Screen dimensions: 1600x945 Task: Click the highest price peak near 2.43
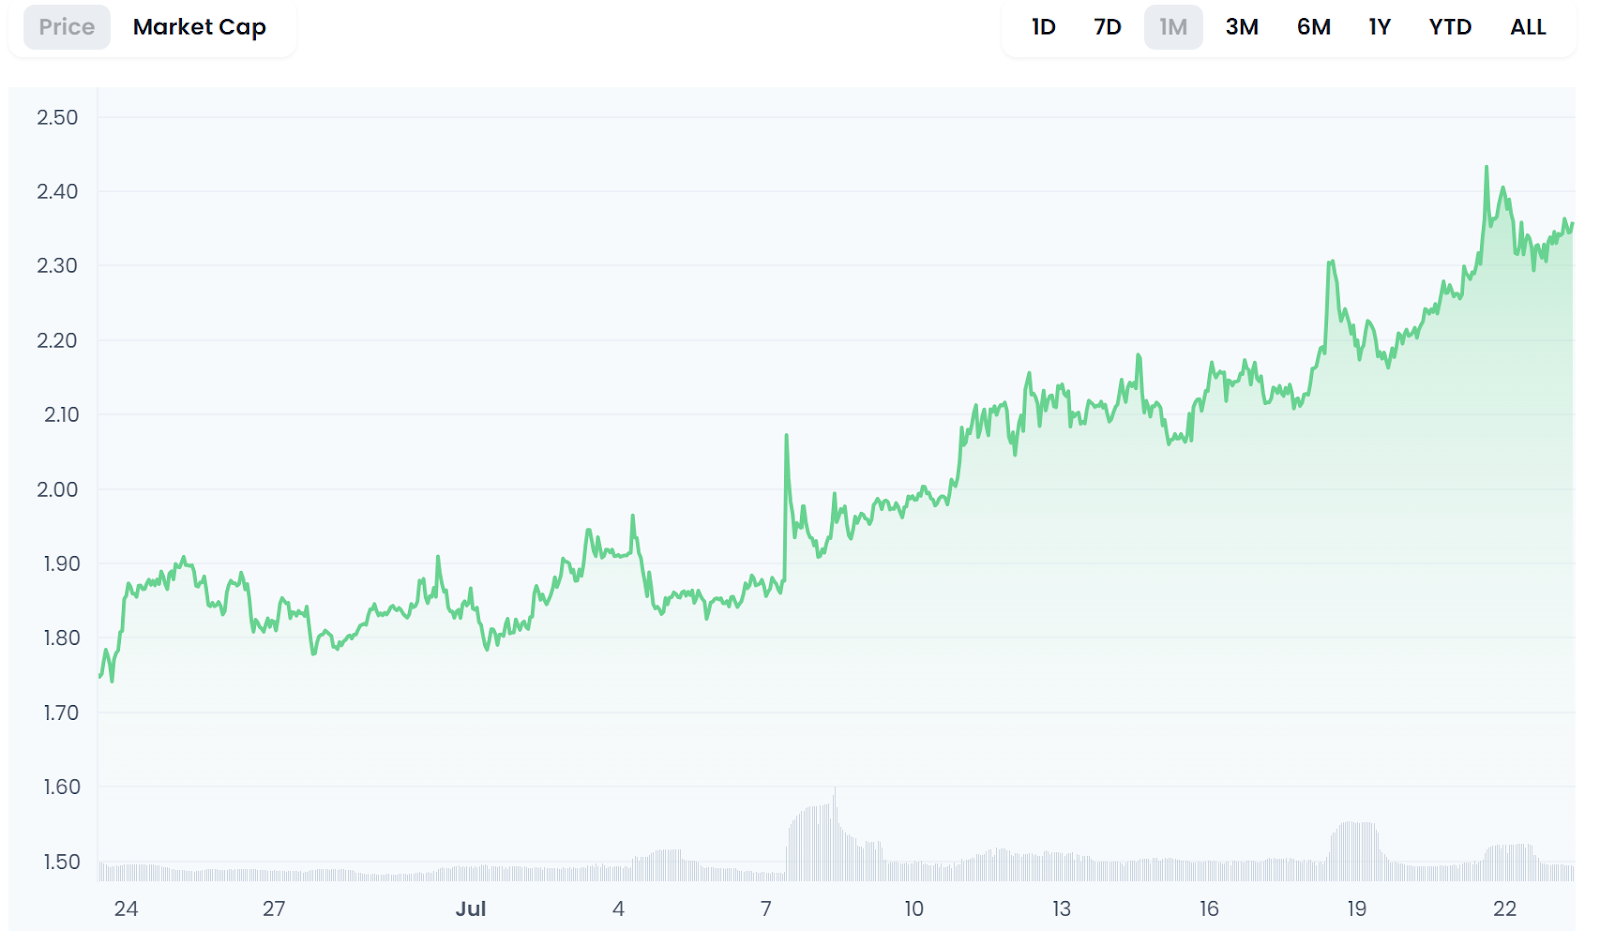(x=1486, y=168)
